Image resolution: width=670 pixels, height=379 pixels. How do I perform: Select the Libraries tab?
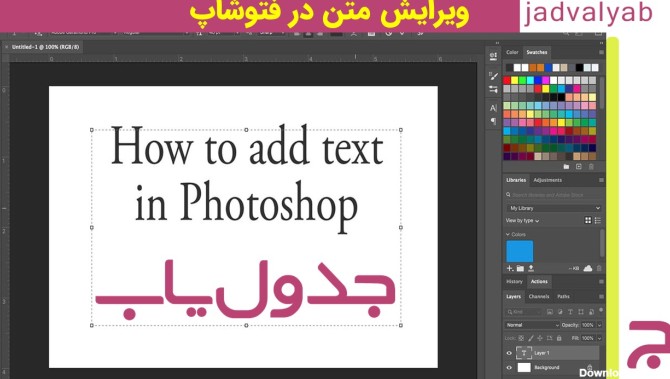tap(516, 180)
